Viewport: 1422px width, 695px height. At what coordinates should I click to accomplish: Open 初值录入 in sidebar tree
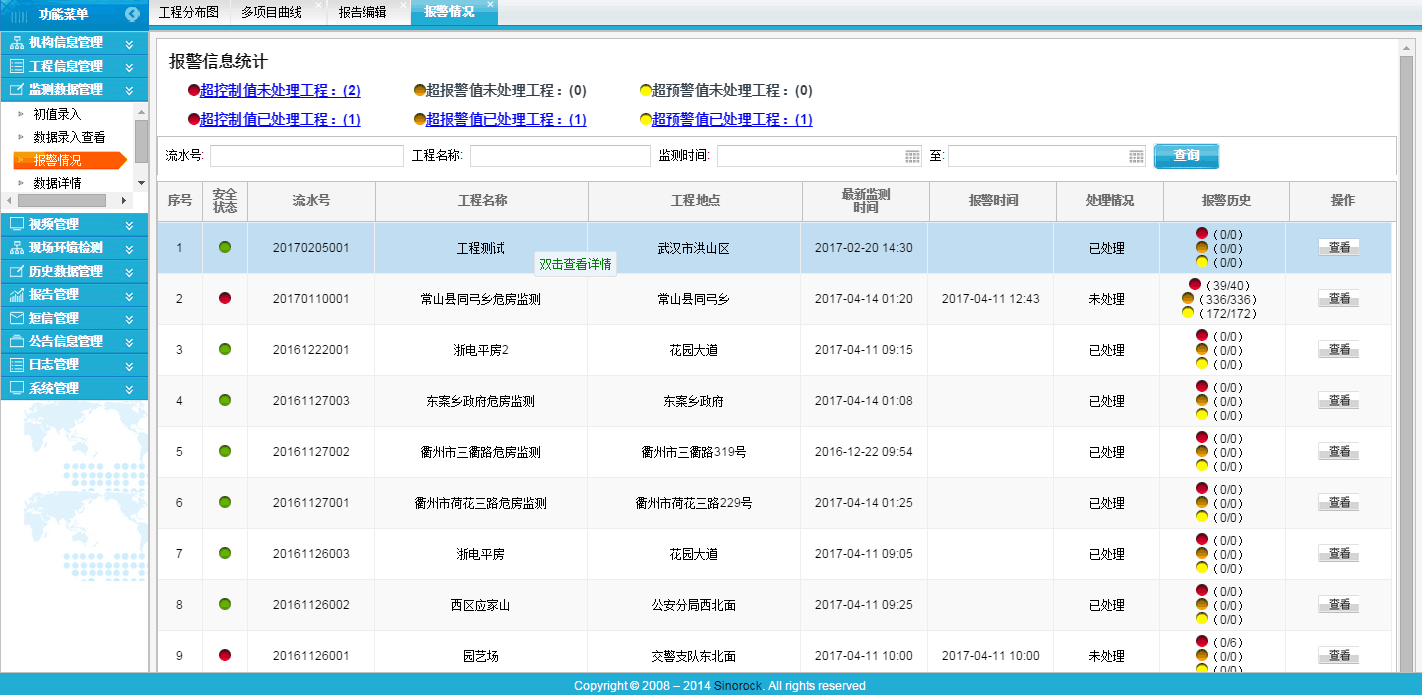click(x=57, y=114)
